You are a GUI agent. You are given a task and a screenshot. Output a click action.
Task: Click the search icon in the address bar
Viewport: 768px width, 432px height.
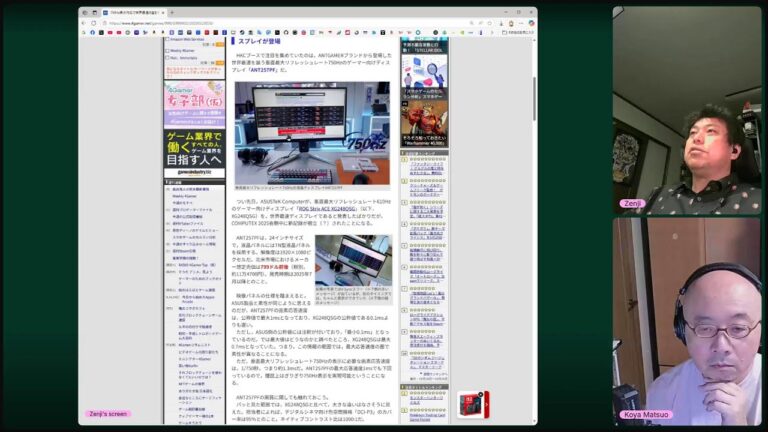(471, 23)
